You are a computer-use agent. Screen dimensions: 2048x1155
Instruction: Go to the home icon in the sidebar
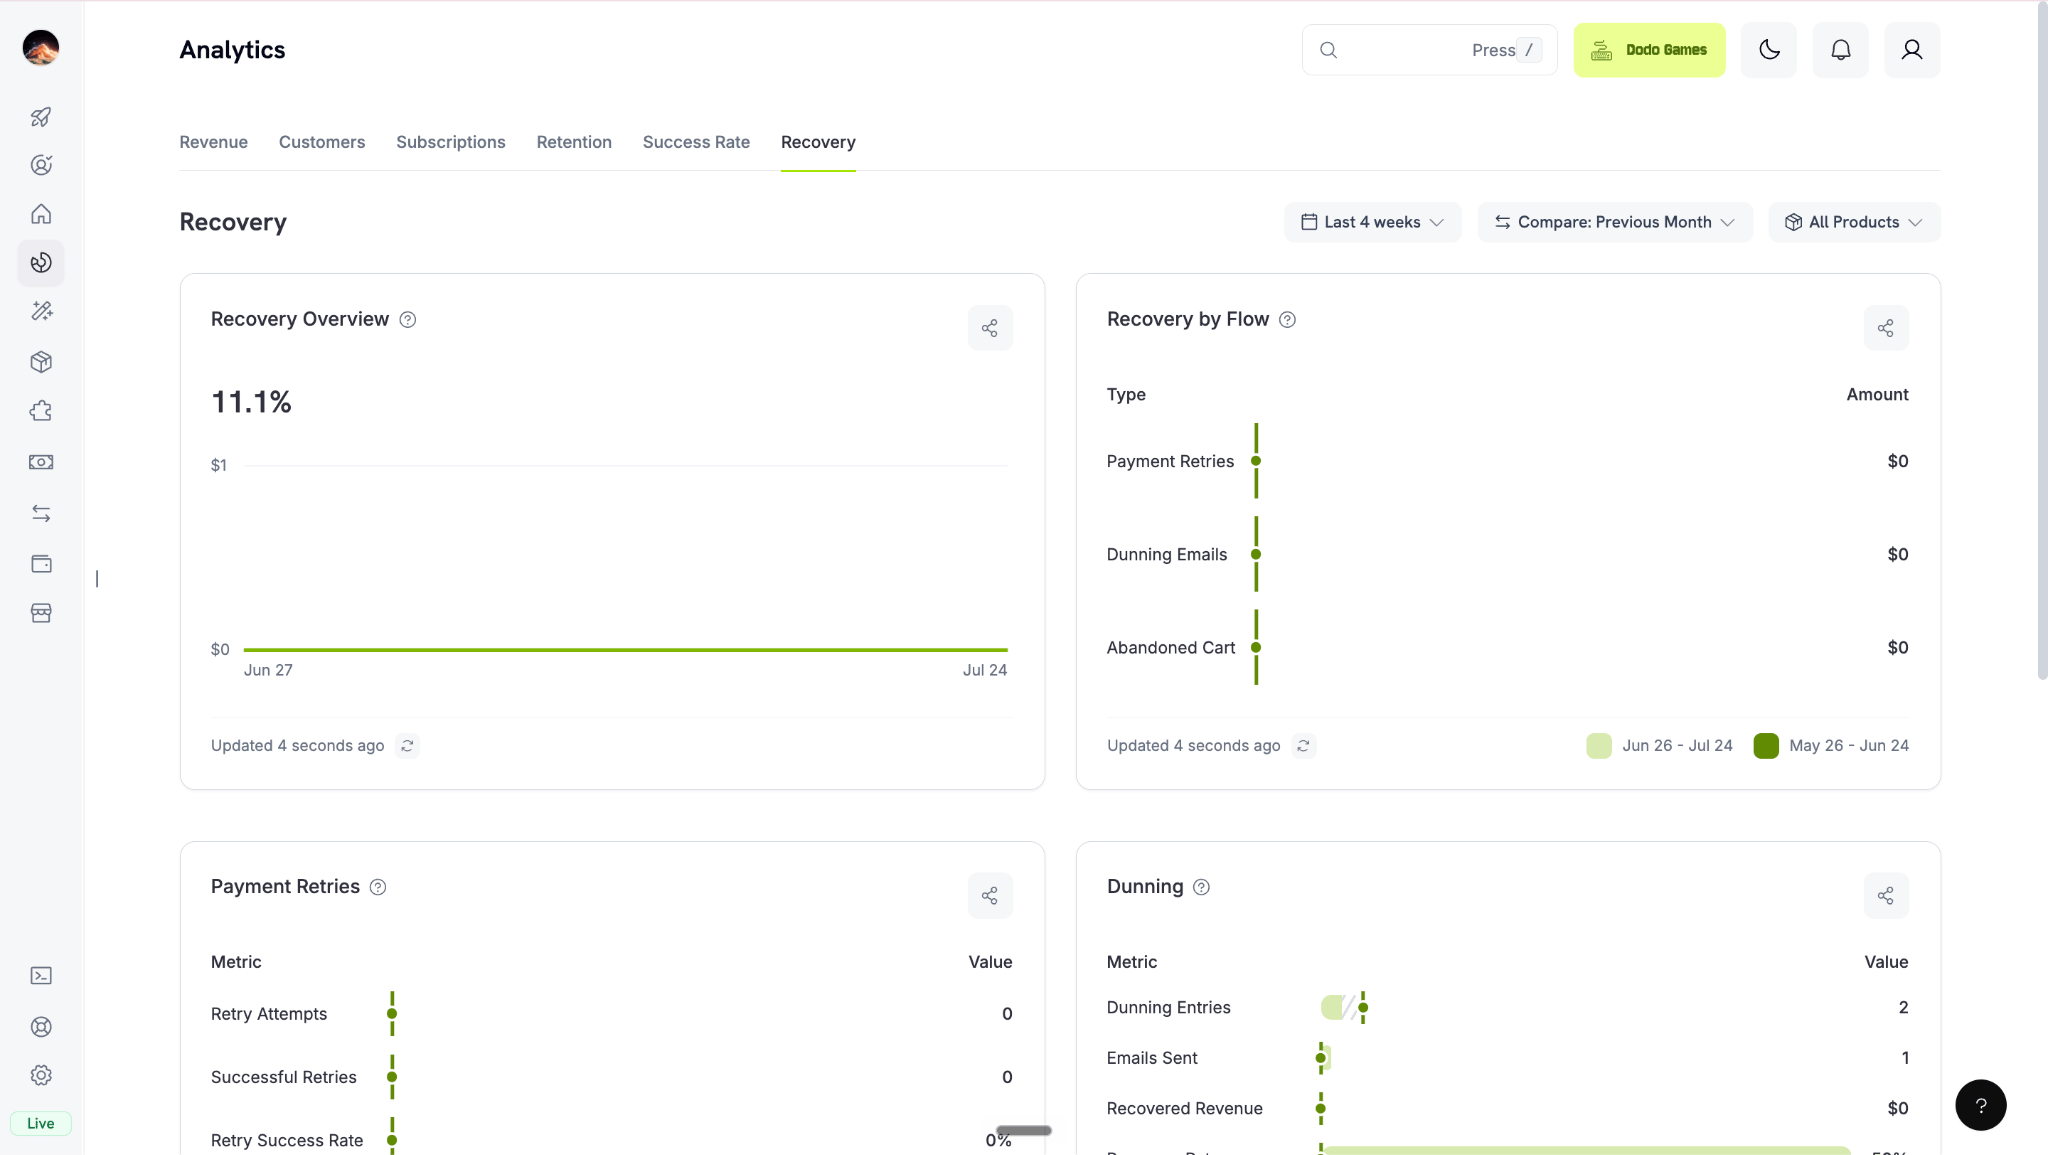click(x=41, y=214)
